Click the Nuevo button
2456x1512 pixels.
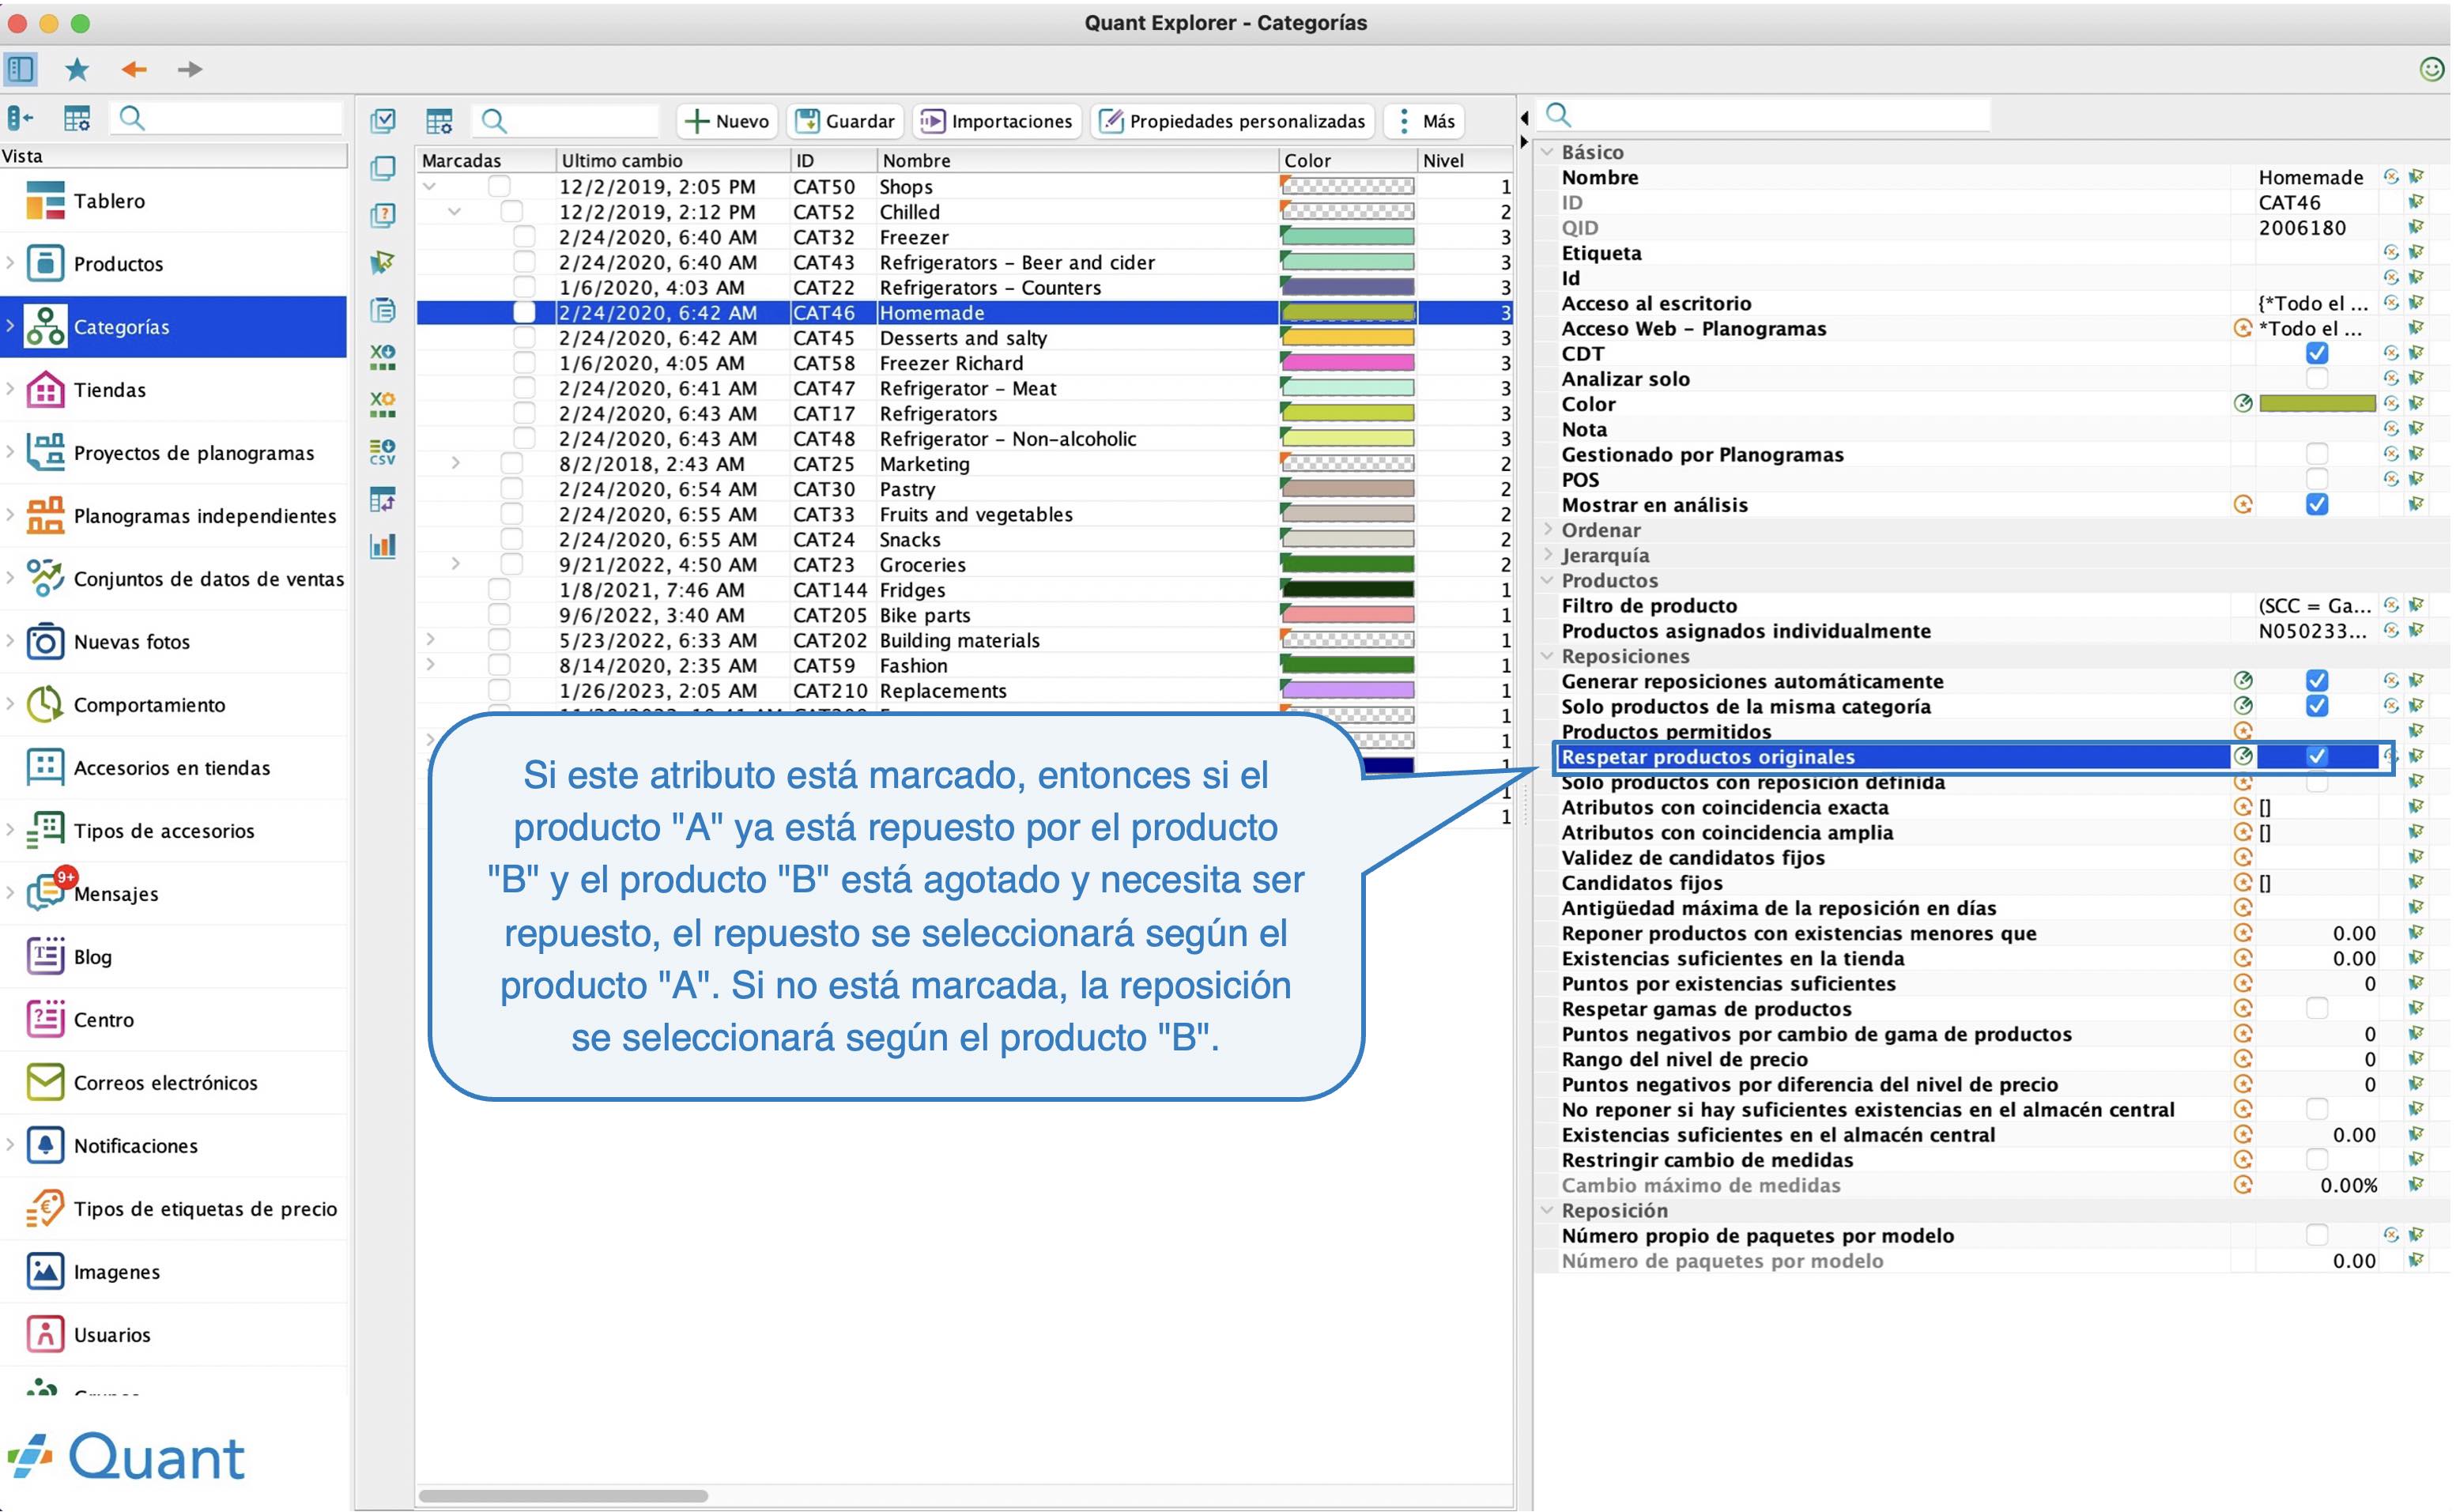[x=727, y=121]
